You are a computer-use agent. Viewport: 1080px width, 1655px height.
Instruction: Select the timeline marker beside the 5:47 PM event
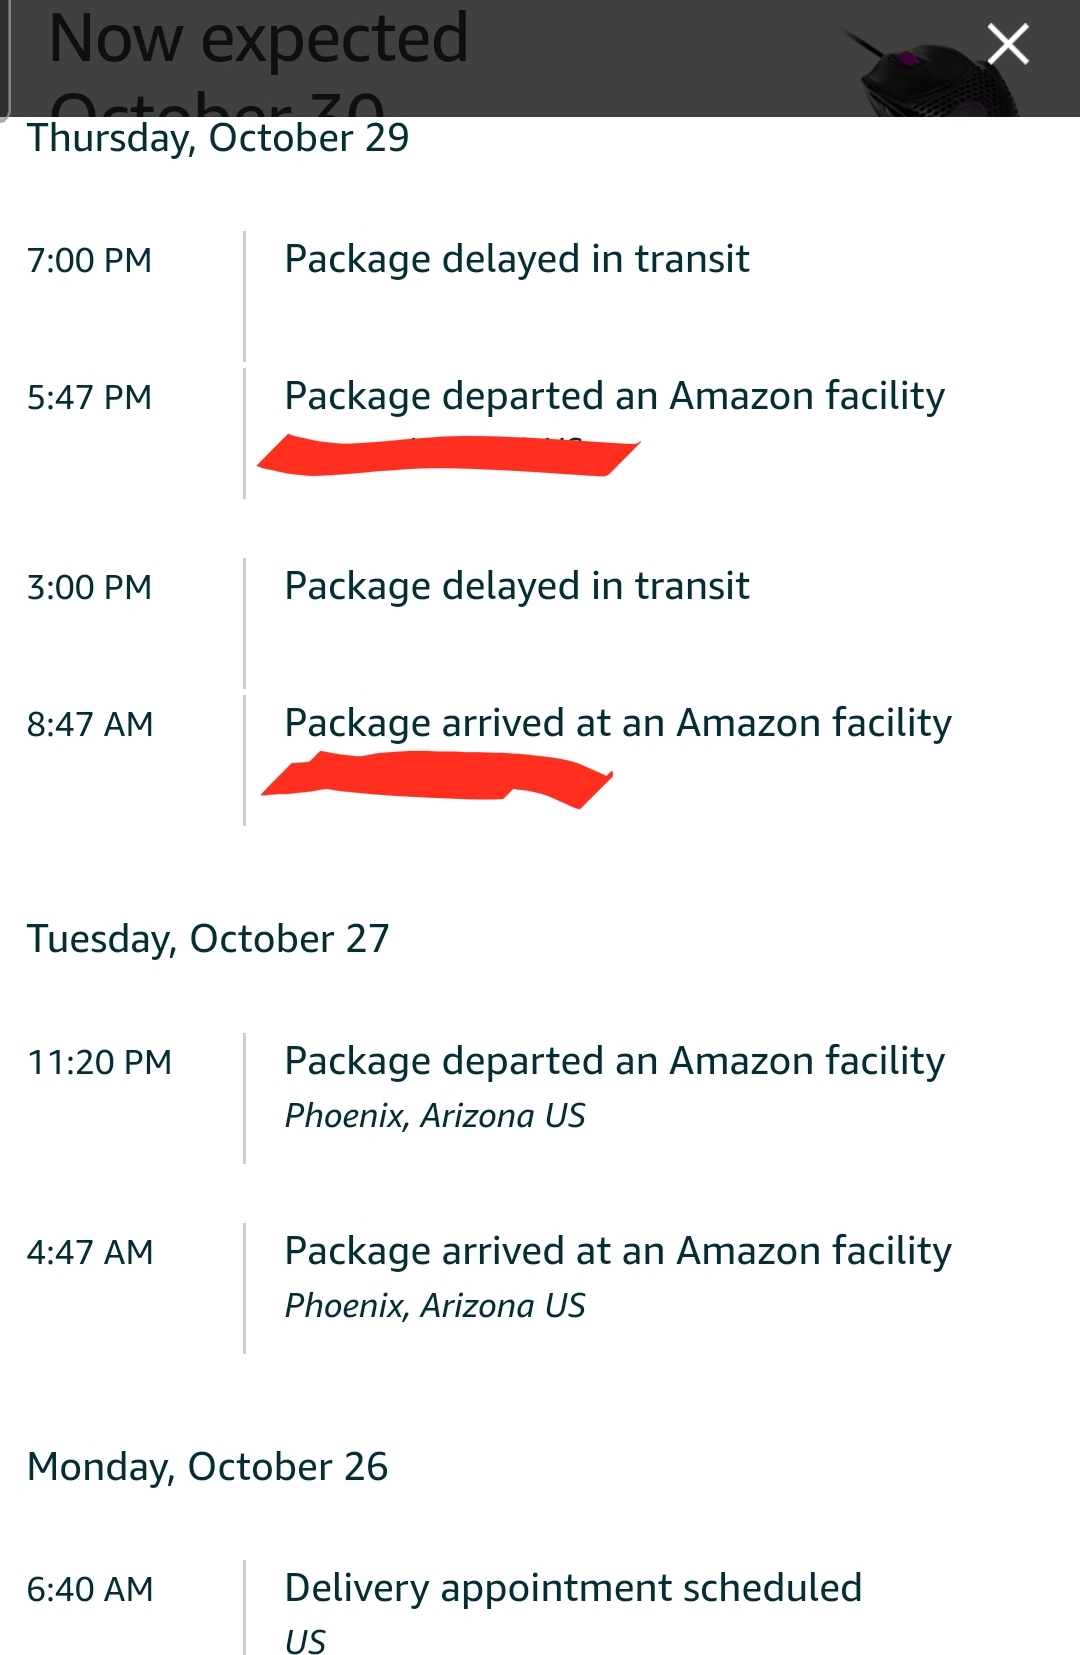click(x=245, y=430)
